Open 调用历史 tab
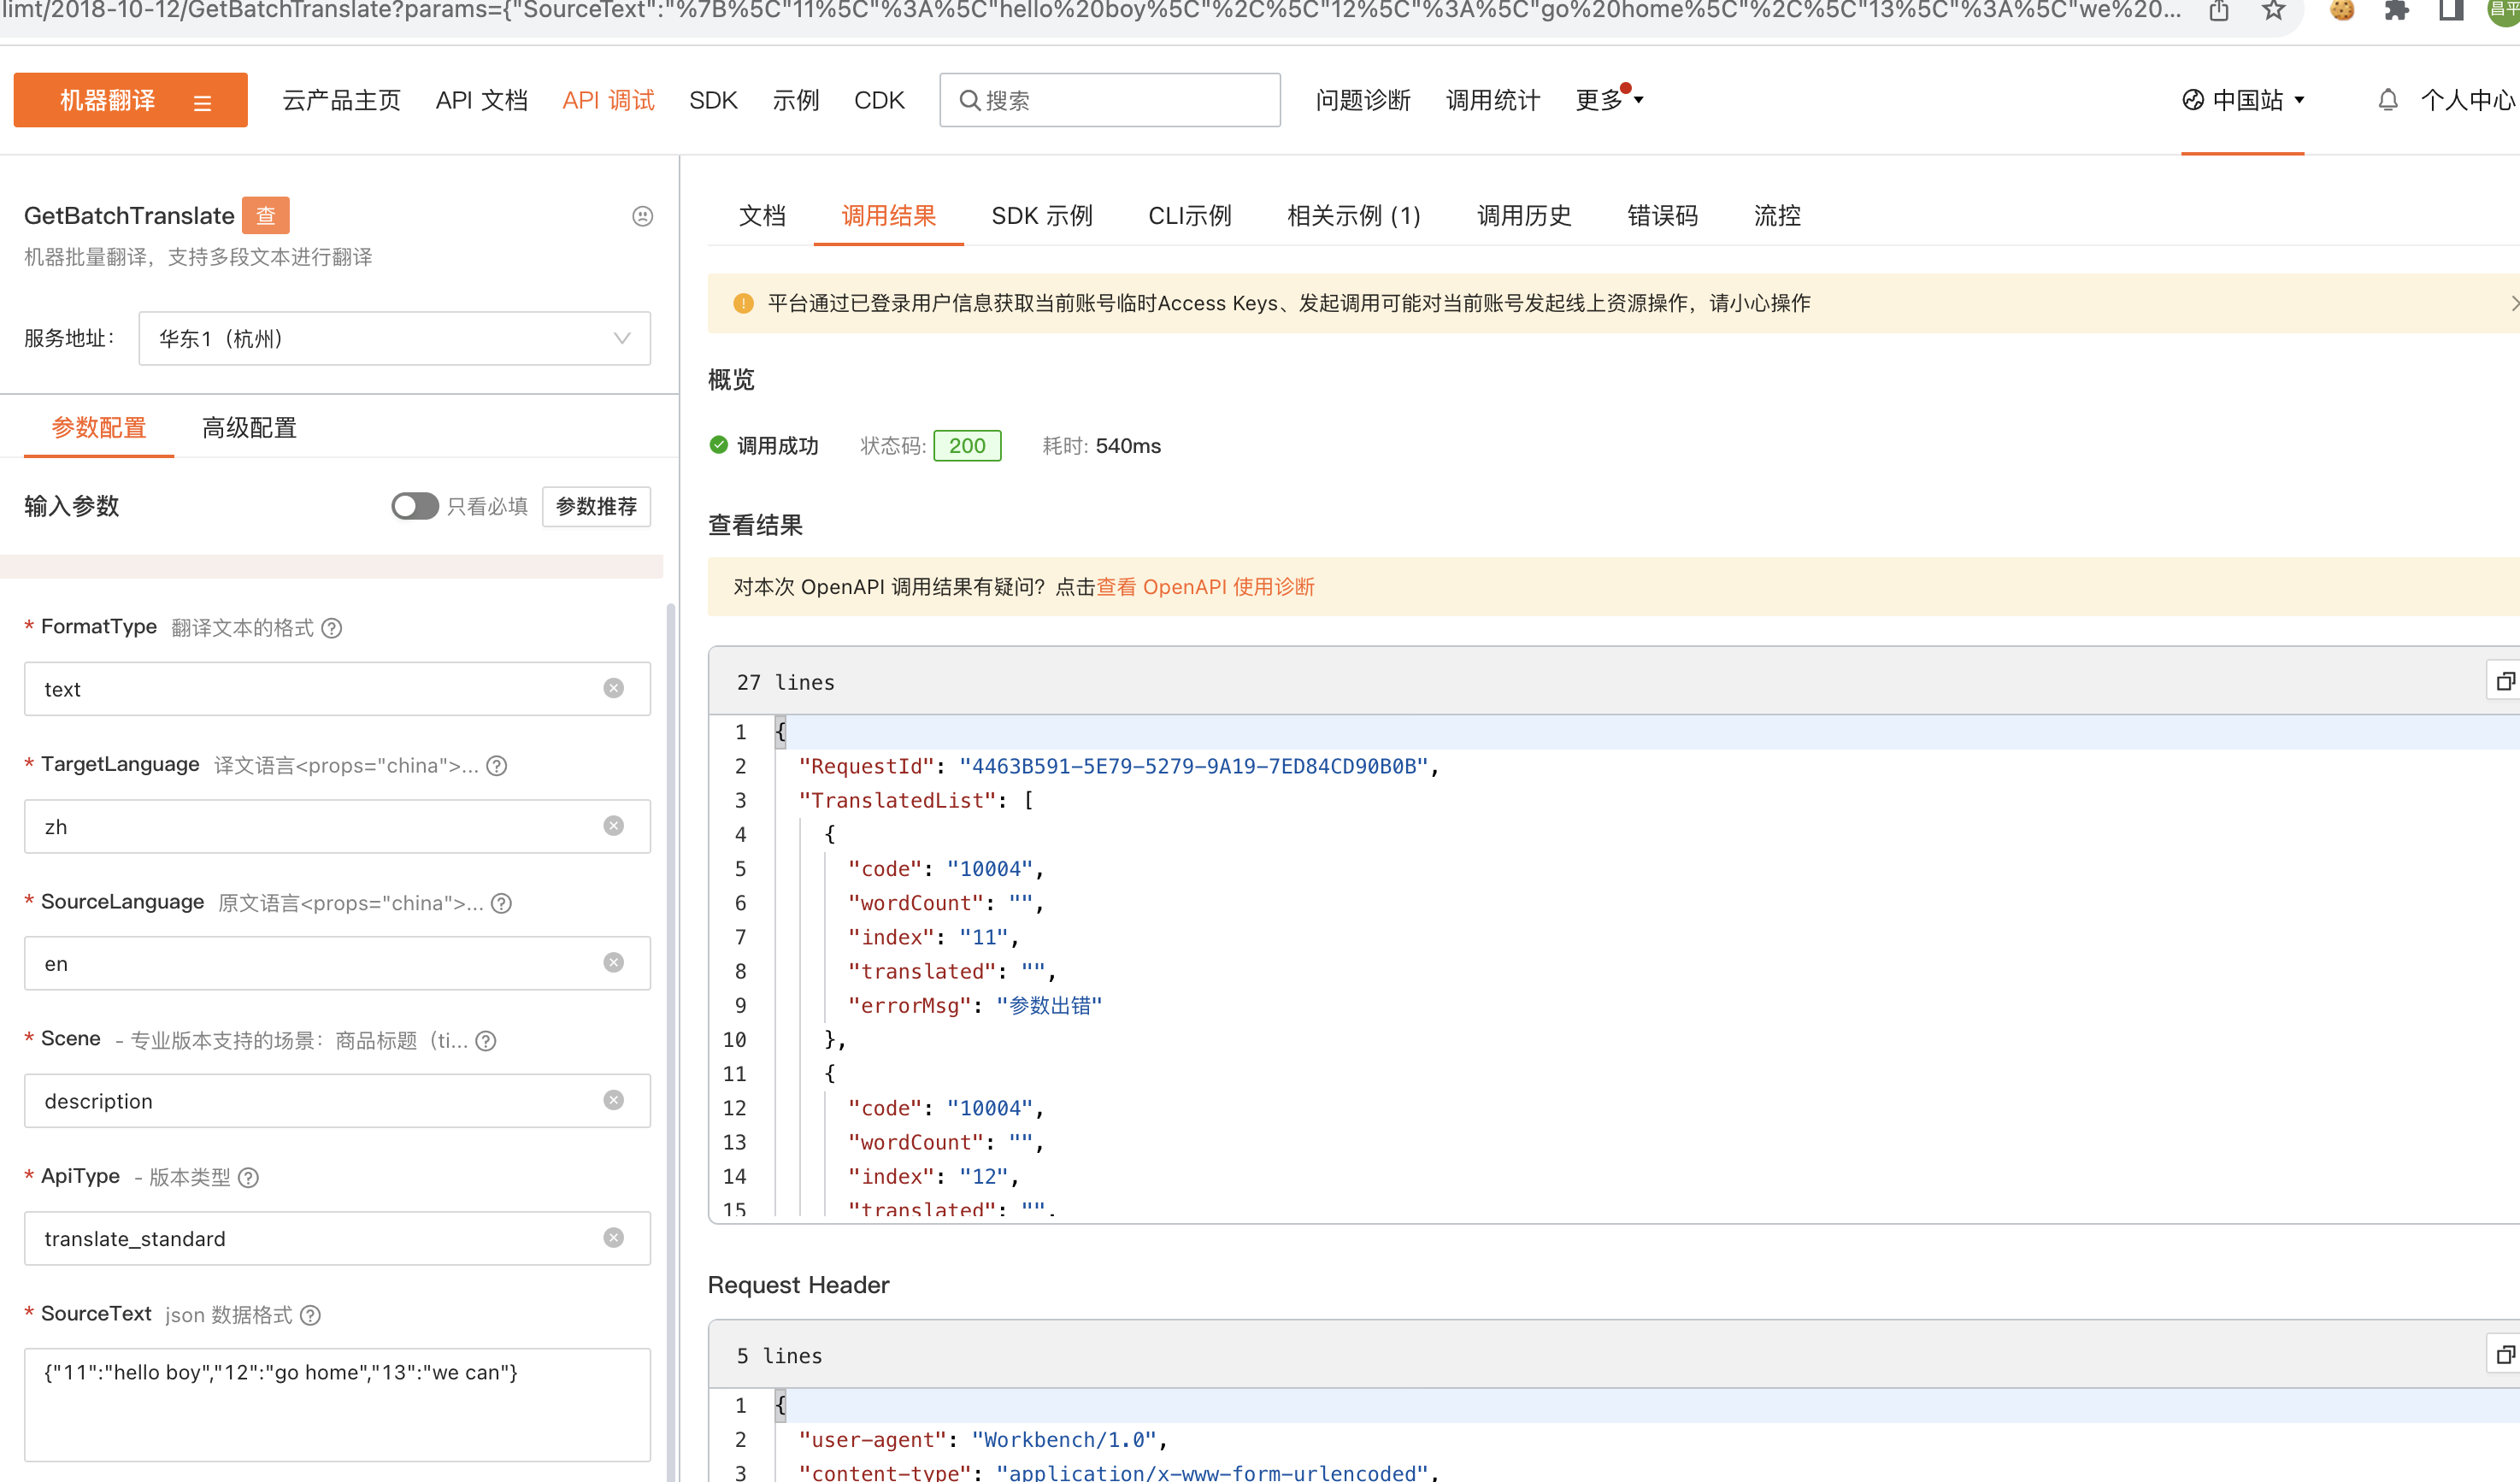 (1524, 215)
